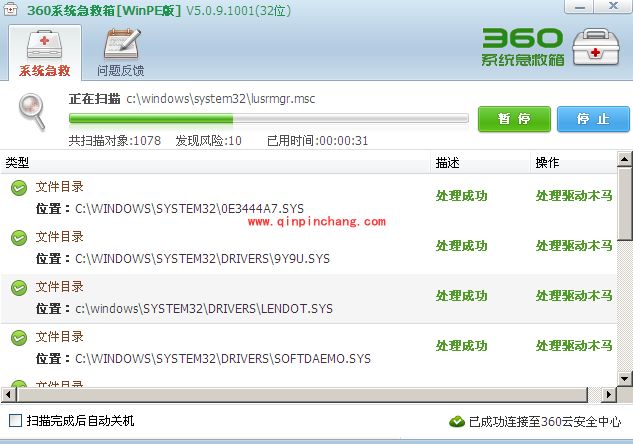The image size is (633, 444).
Task: Click the green check for LENDOT.SYS
Action: pyautogui.click(x=19, y=288)
